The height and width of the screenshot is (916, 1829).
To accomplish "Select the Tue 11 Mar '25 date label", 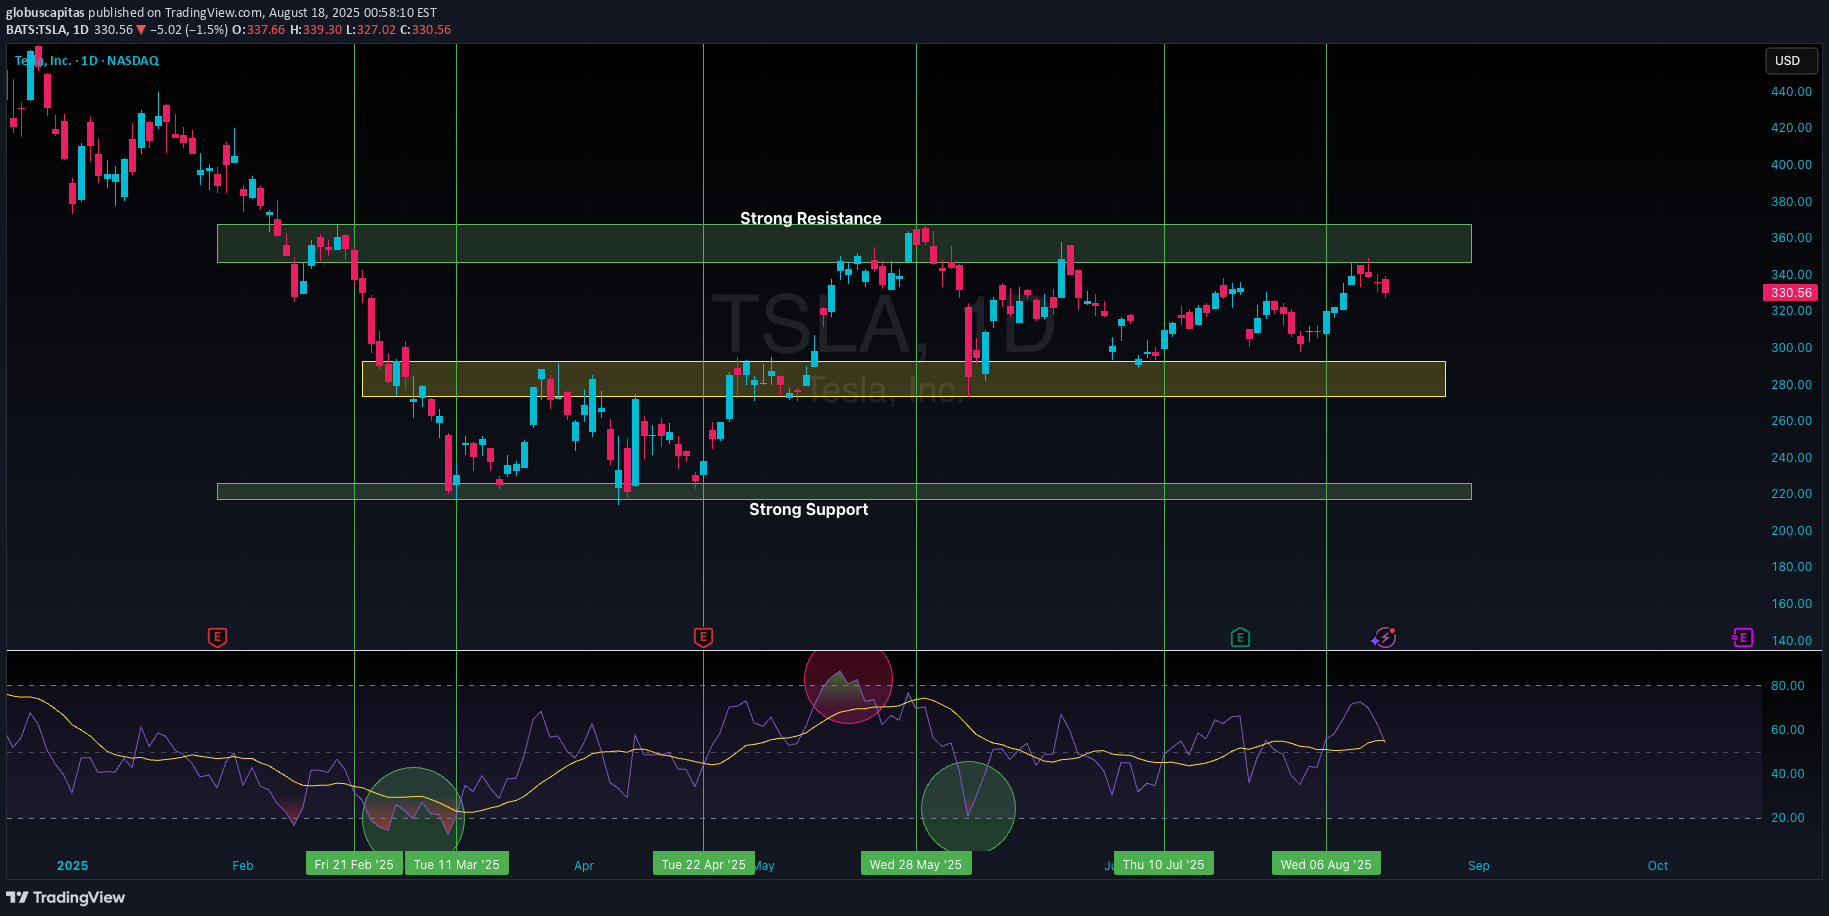I will 456,864.
